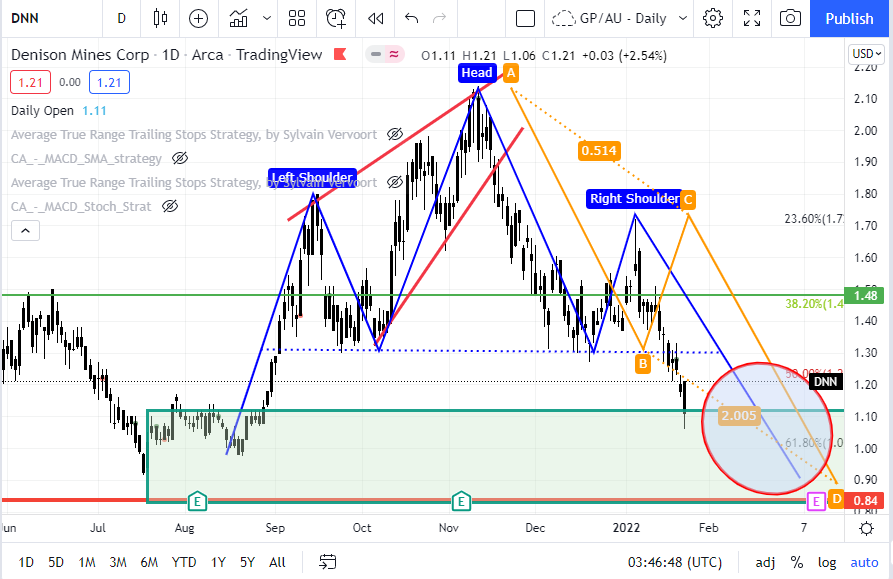
Task: Toggle visibility of second Average True Range strategy
Action: 395,182
